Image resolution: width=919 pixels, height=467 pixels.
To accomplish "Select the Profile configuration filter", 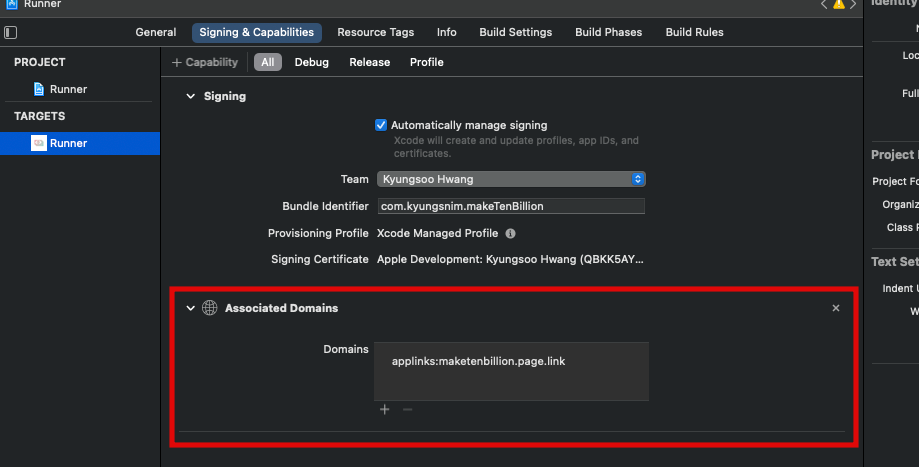I will (x=427, y=62).
